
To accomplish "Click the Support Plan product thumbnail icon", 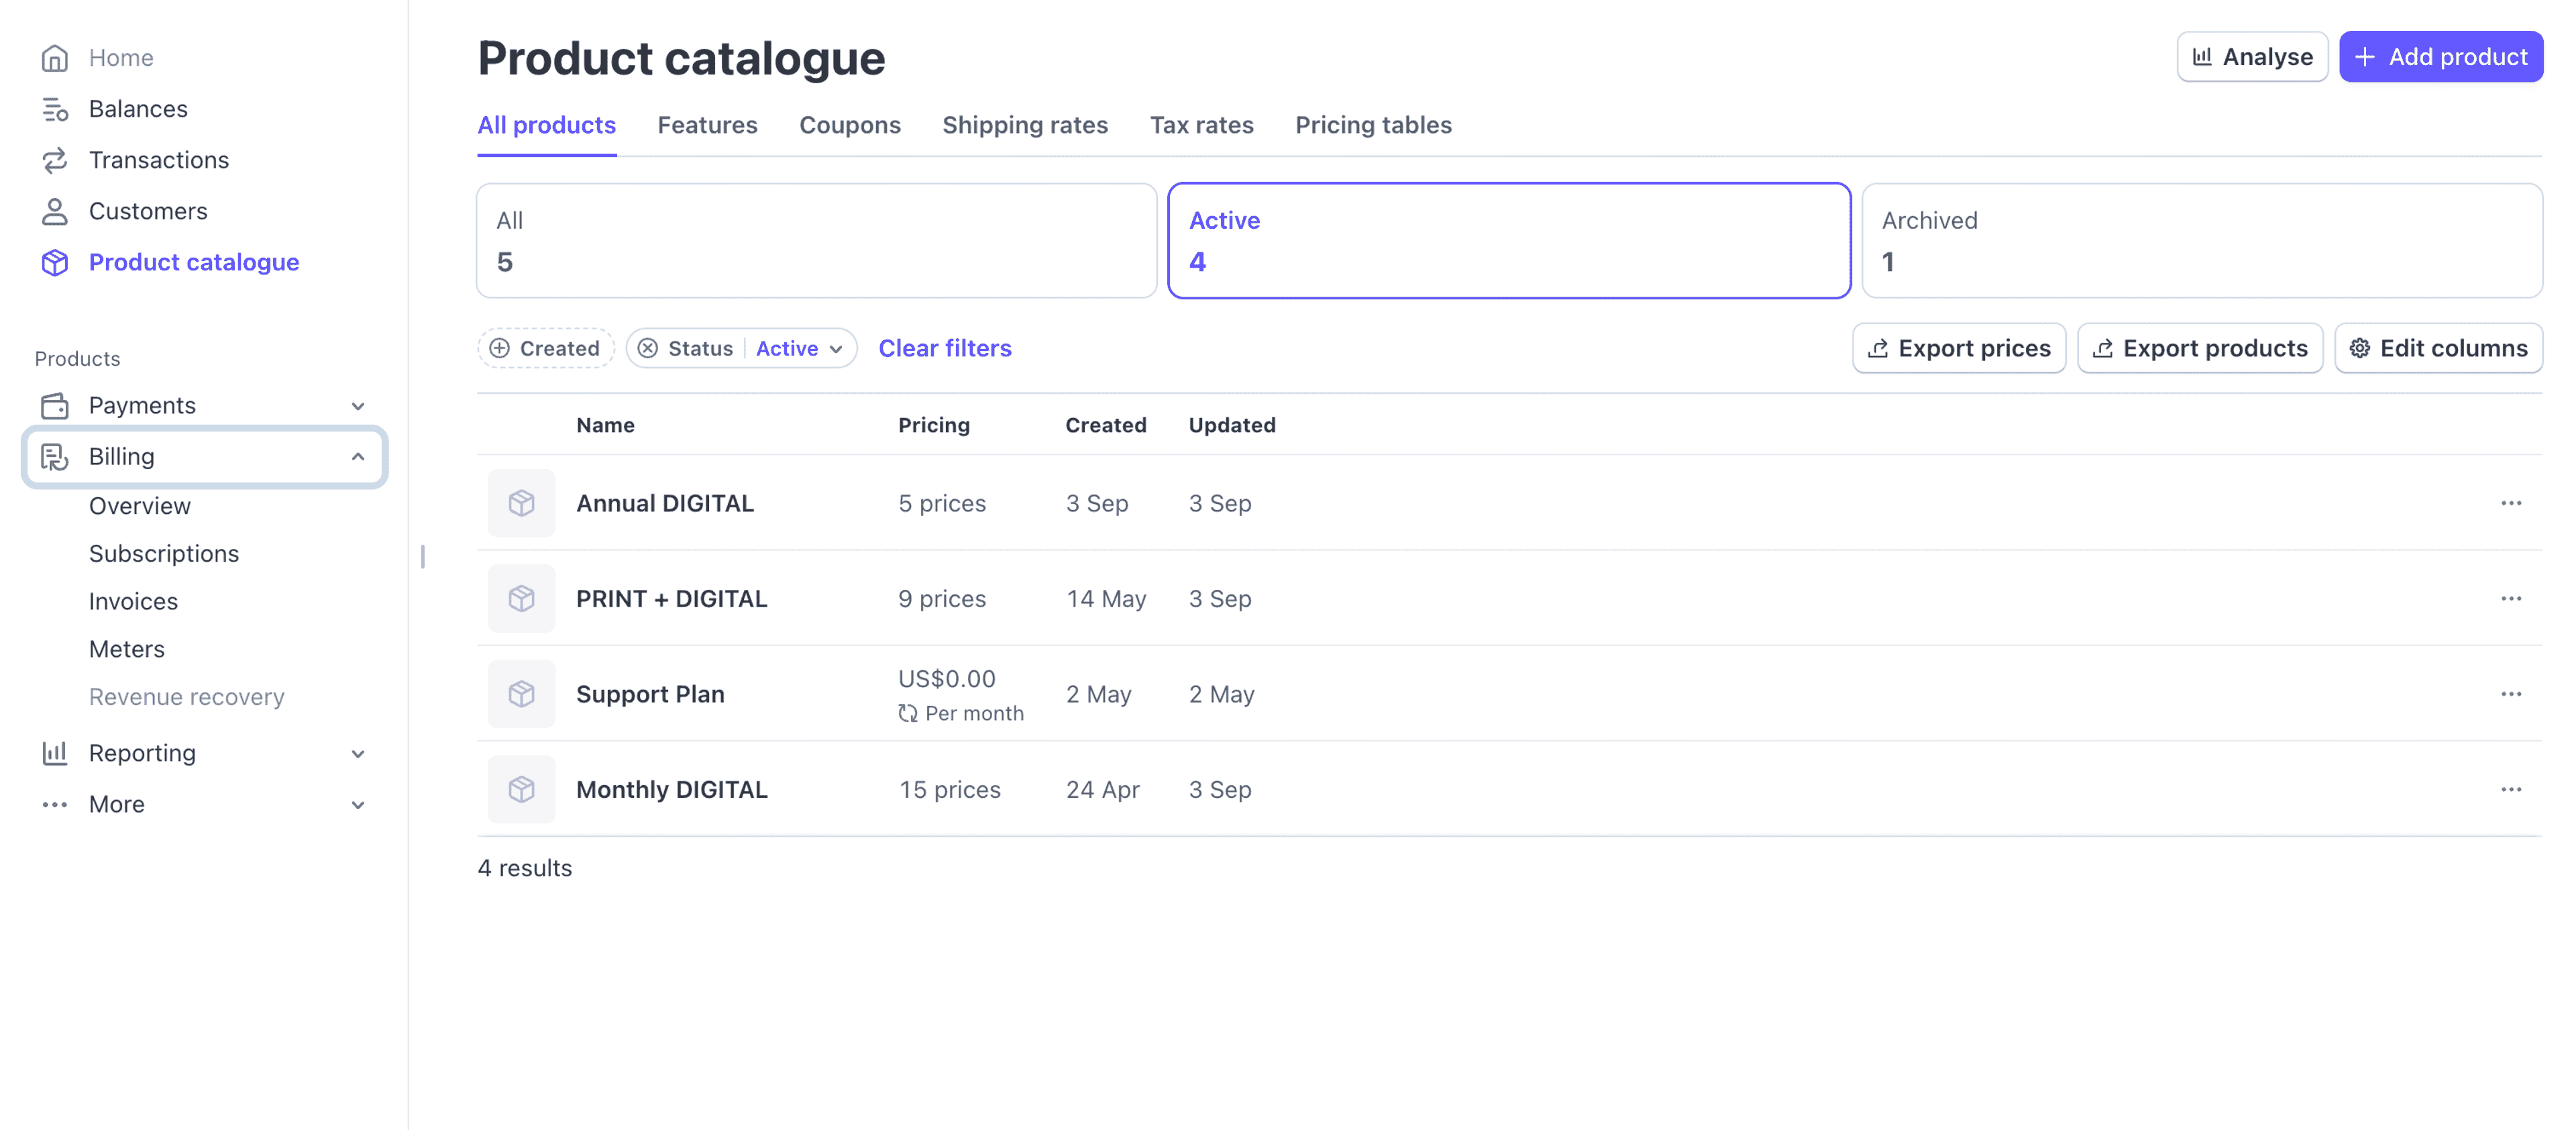I will tap(521, 694).
